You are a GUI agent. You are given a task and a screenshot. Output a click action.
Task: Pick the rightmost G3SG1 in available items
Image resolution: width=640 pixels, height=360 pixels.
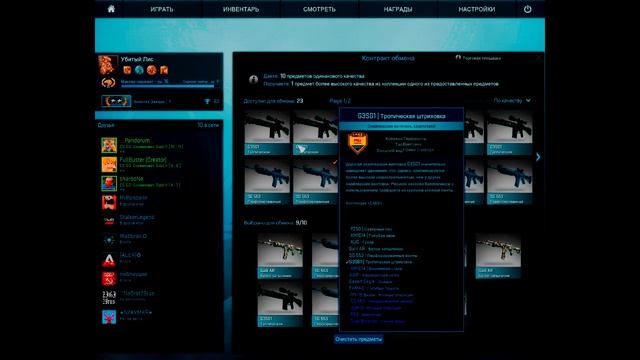click(509, 133)
